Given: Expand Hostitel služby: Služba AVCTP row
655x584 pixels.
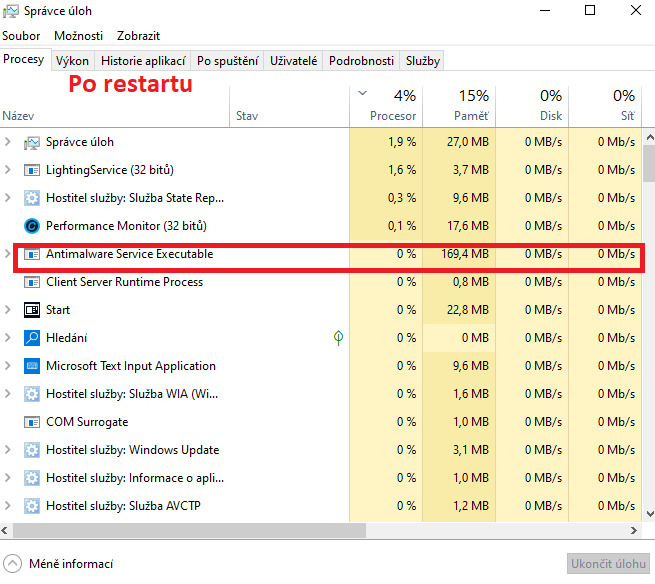Looking at the screenshot, I should (8, 506).
